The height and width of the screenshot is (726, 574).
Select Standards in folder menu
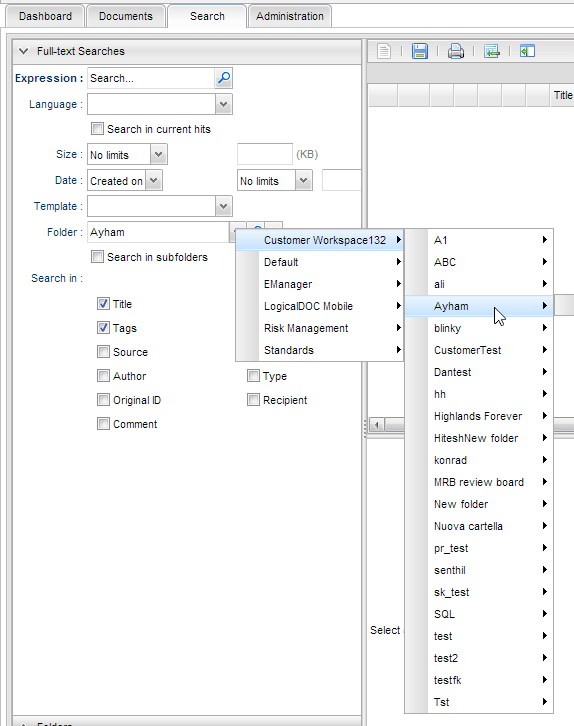click(x=319, y=350)
